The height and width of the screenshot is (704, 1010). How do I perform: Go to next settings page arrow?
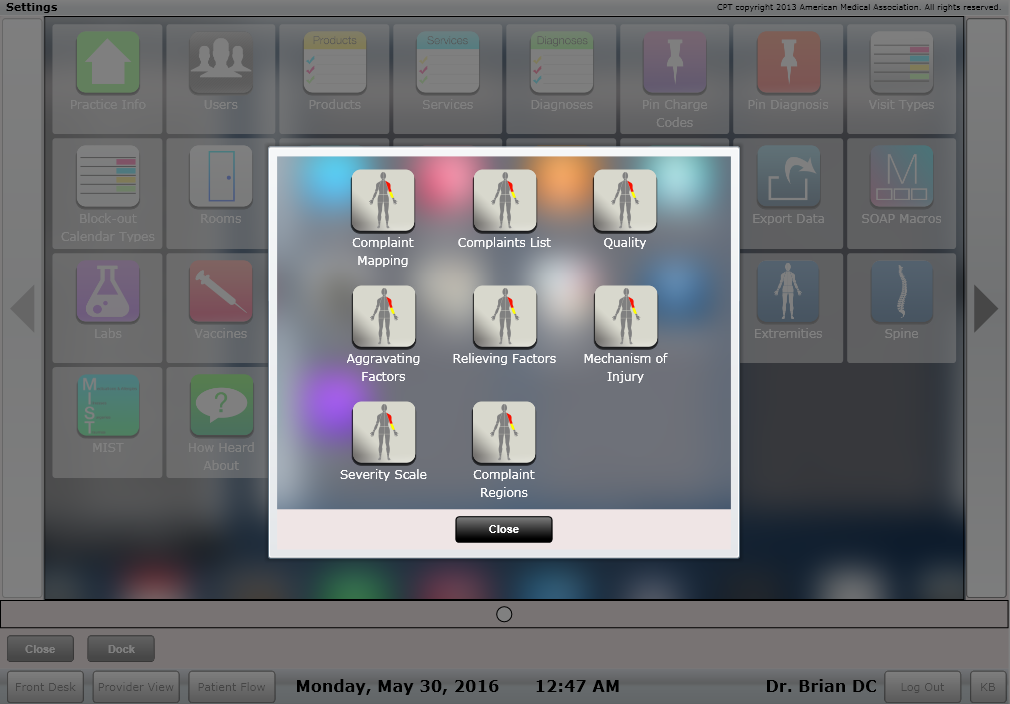click(986, 309)
